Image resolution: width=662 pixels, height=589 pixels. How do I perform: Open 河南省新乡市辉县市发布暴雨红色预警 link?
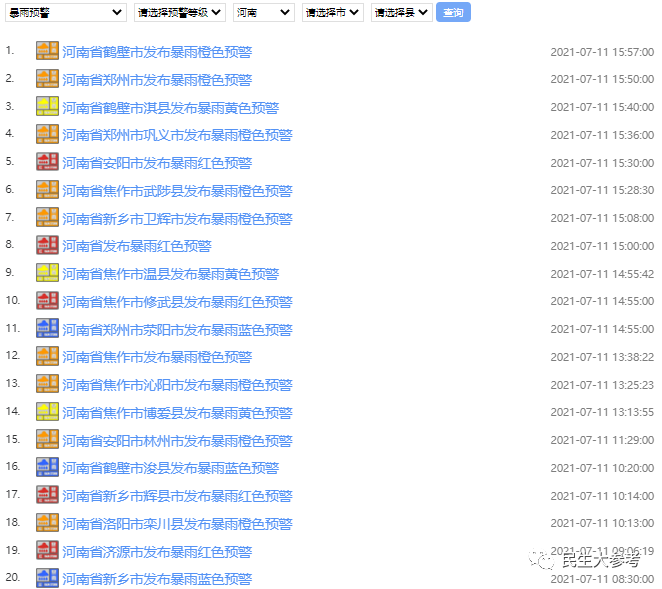point(177,496)
